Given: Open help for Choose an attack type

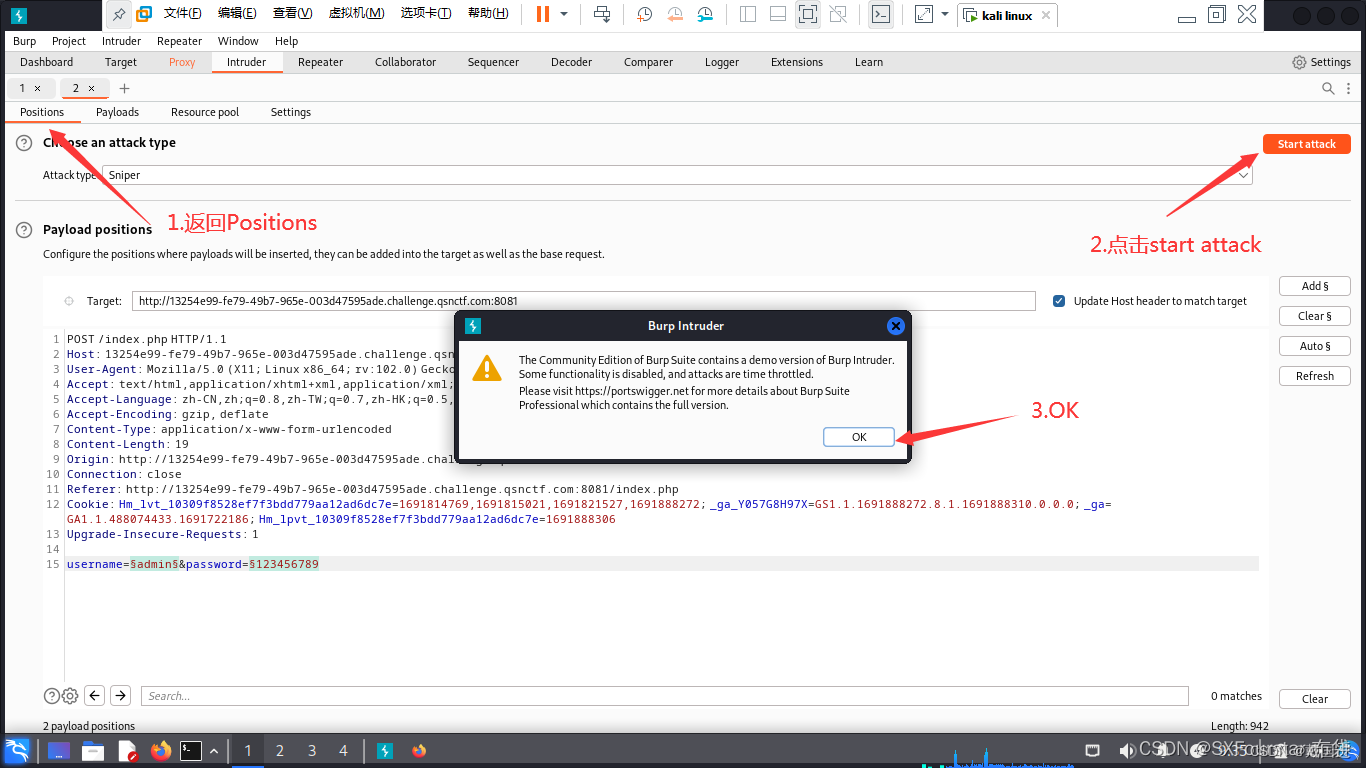Looking at the screenshot, I should point(24,144).
